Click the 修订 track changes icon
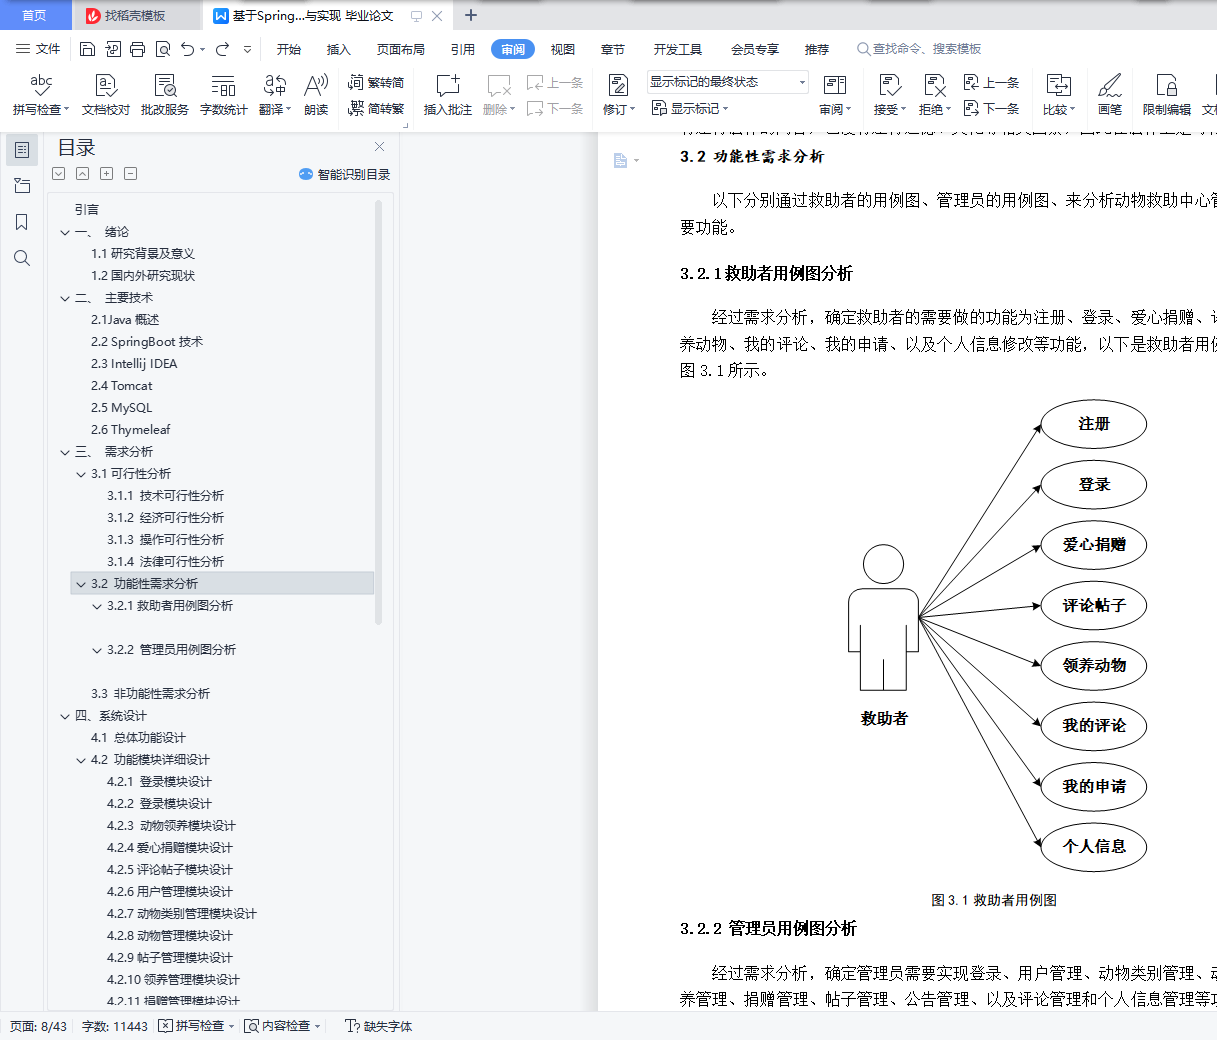 point(619,87)
